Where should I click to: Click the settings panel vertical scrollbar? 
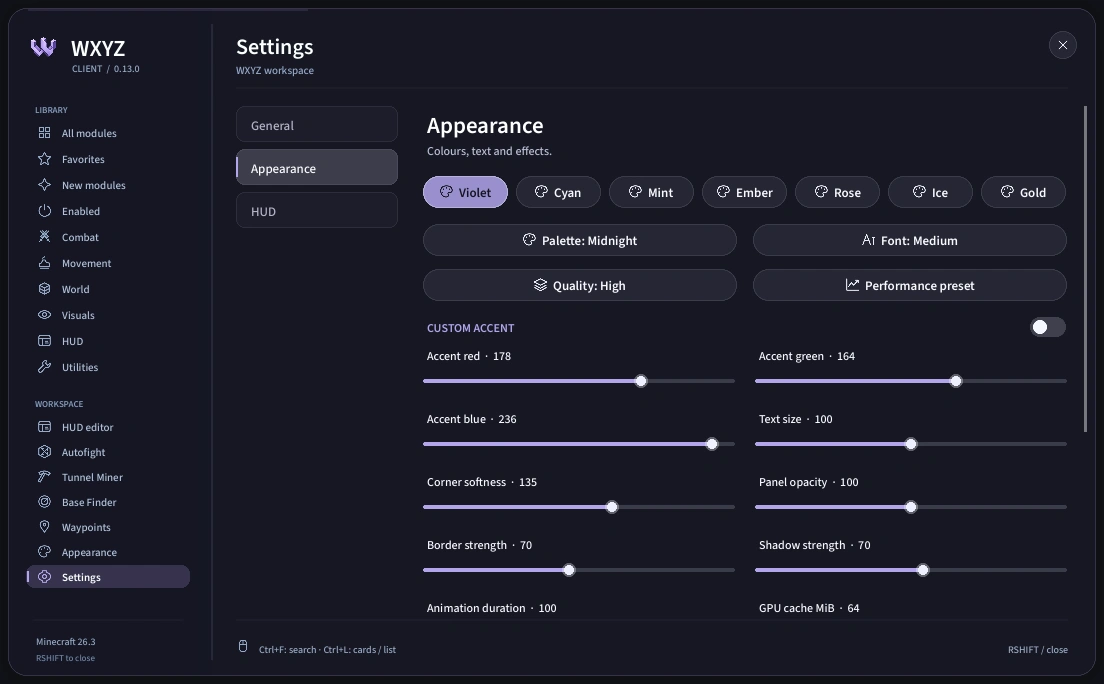[x=1085, y=268]
